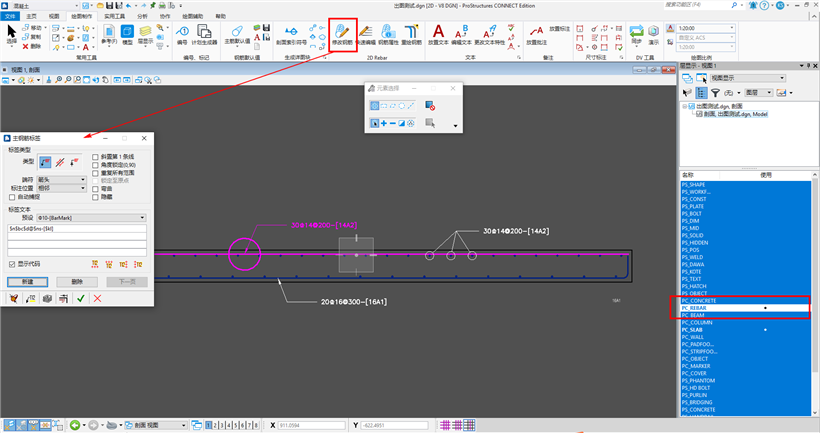Enable the 自动捕捉 checkbox
This screenshot has width=820, height=433.
tap(12, 195)
